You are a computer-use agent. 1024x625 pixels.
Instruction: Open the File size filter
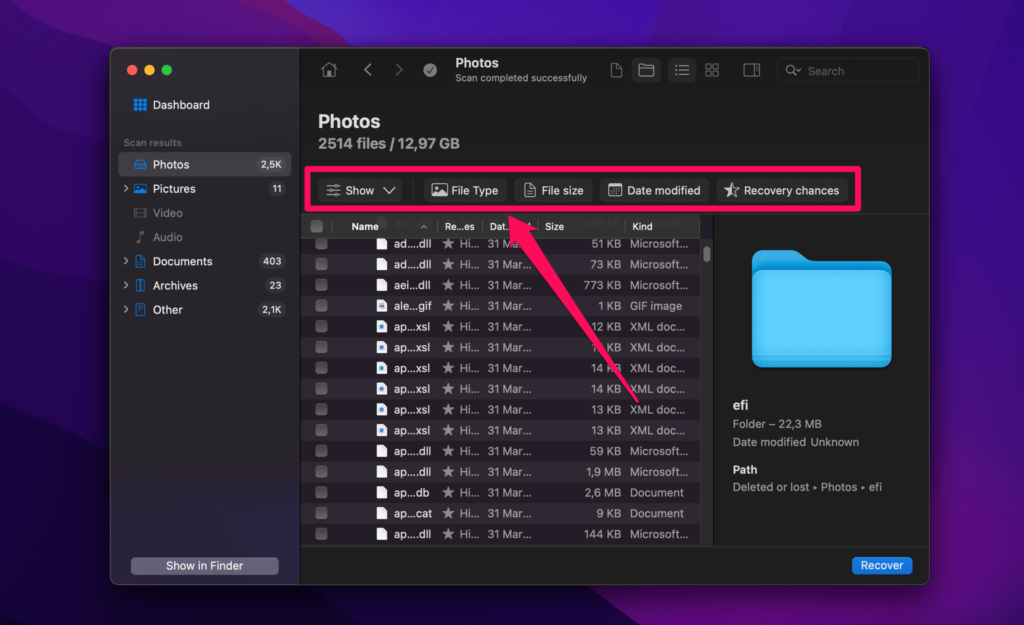pos(554,190)
